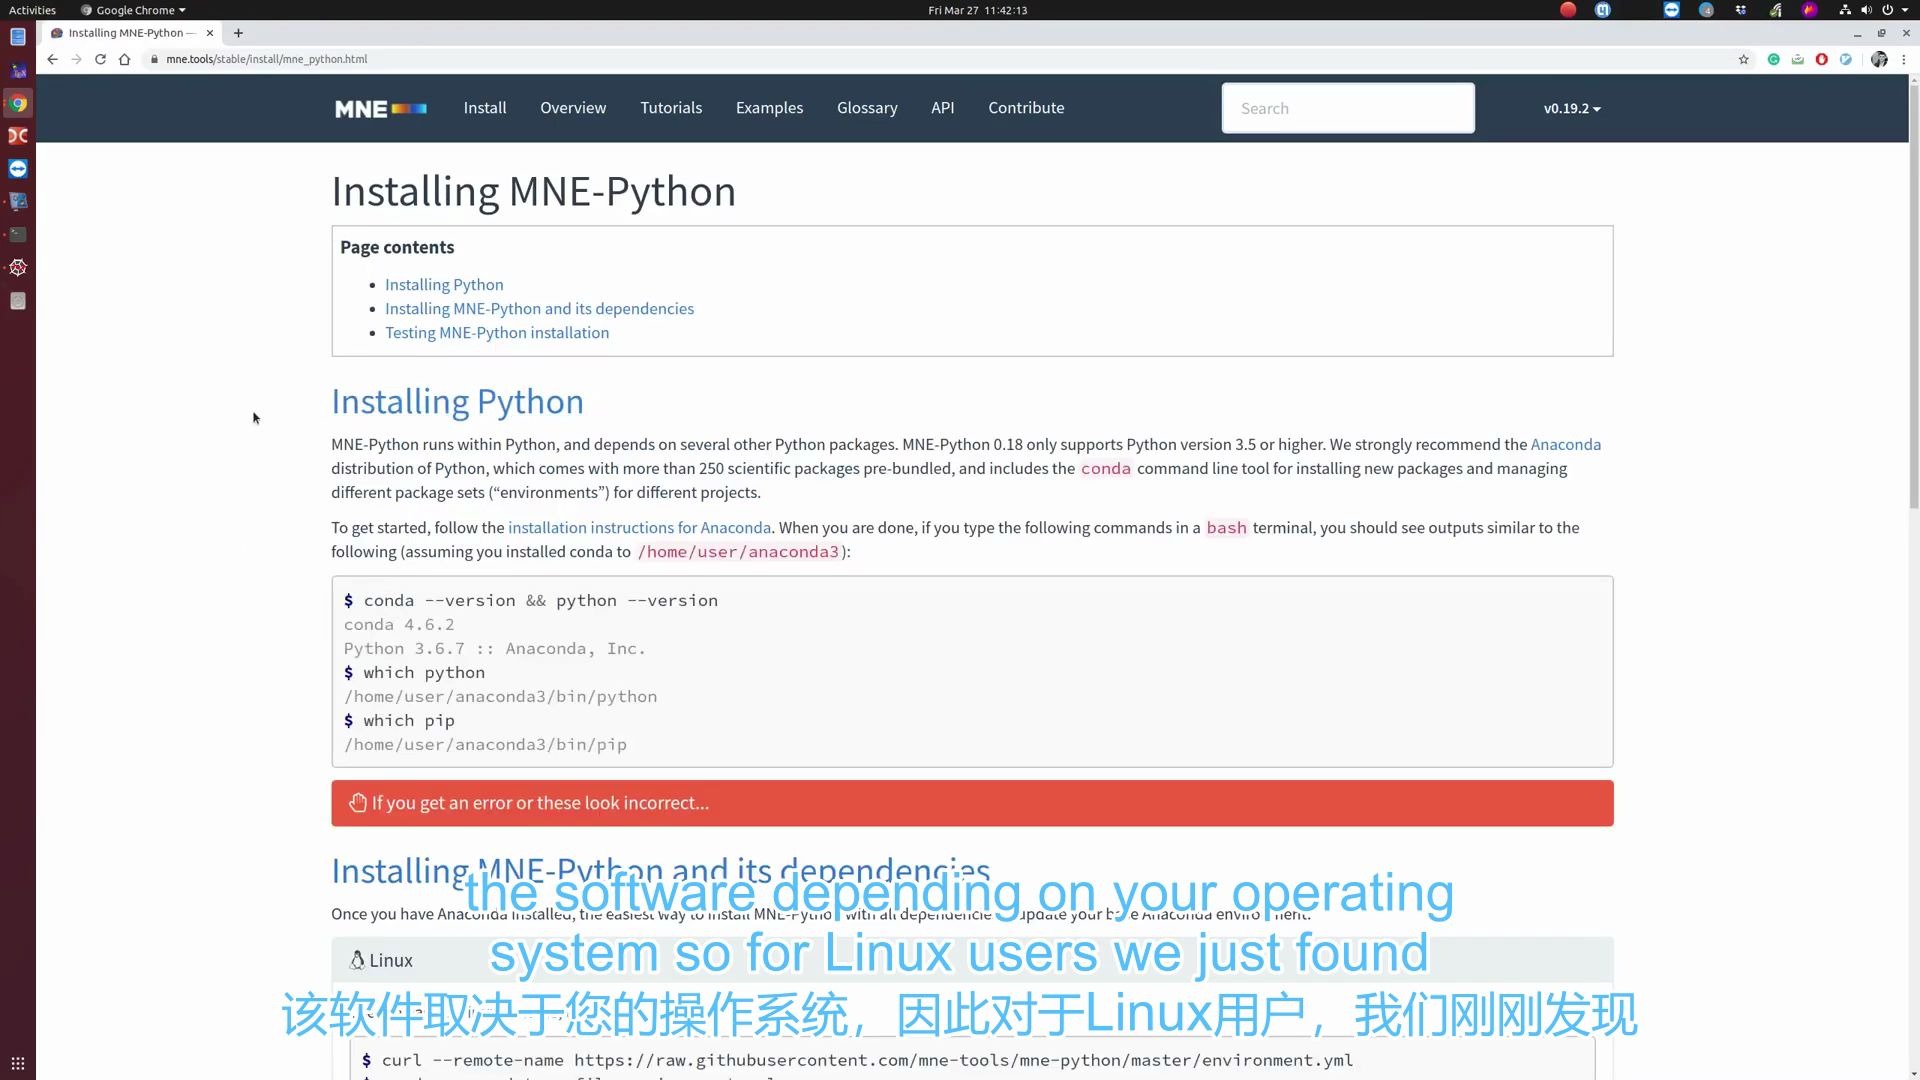This screenshot has height=1080, width=1920.
Task: Open the Chrome profile avatar
Action: 1879,59
